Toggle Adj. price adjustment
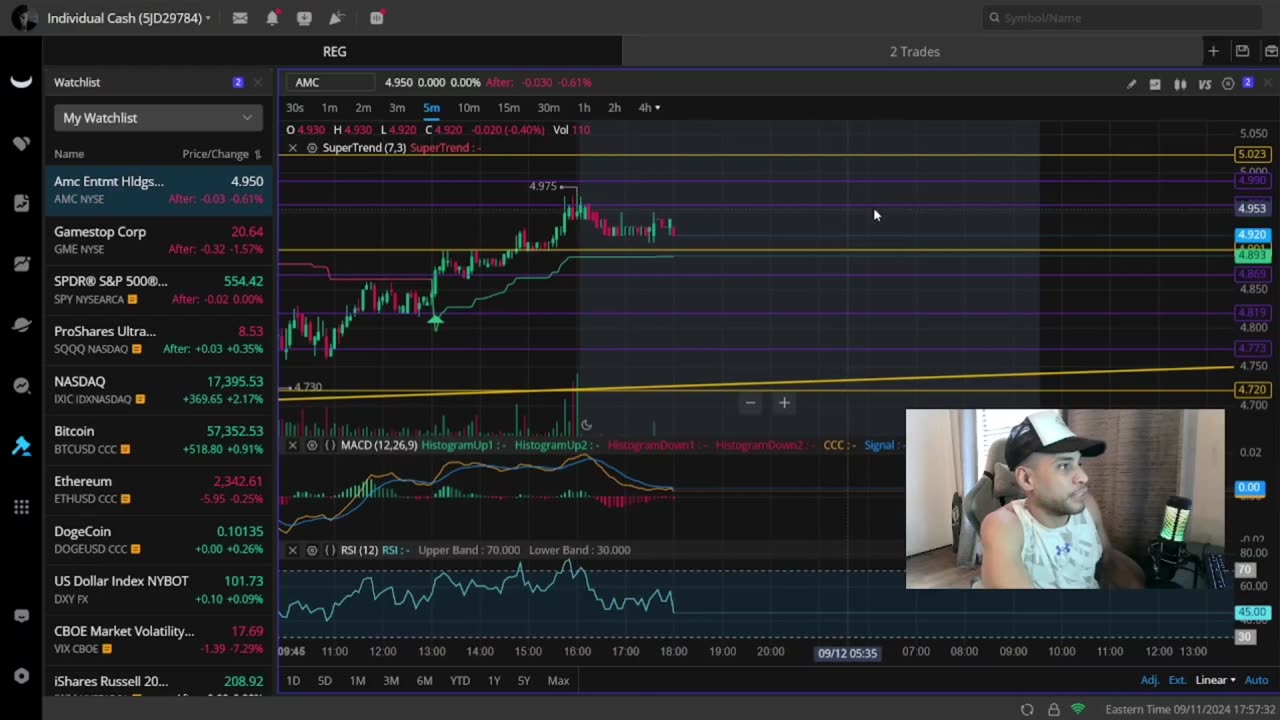 click(1150, 680)
